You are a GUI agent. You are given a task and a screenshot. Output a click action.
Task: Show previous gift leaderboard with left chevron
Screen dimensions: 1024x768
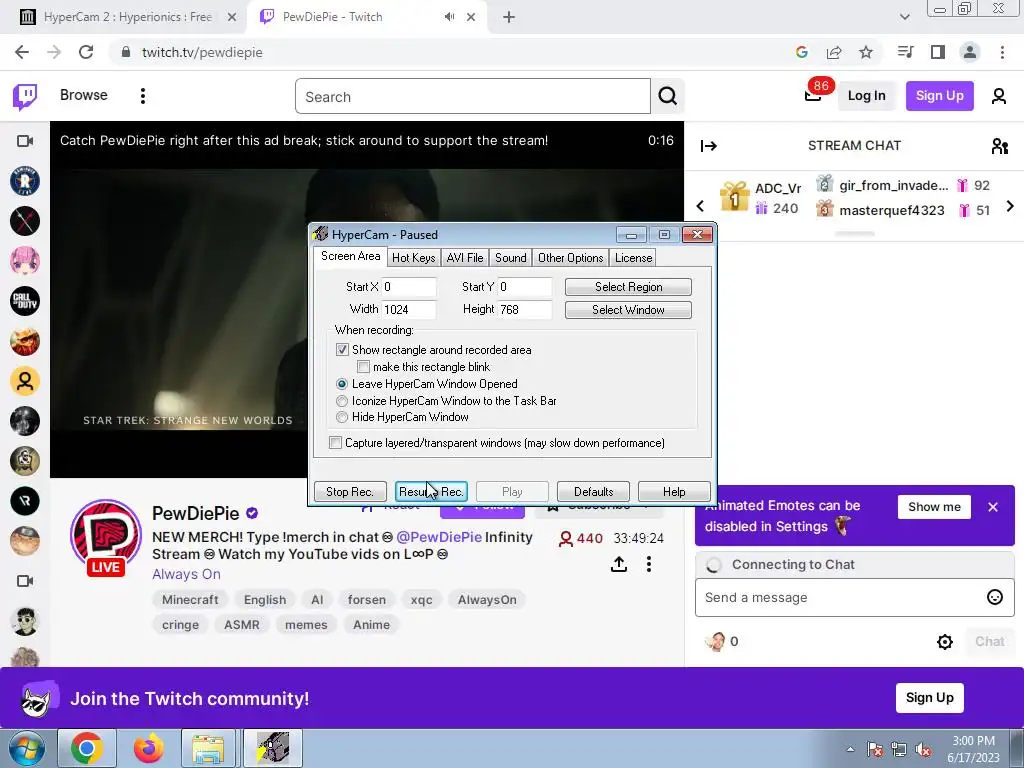[700, 206]
